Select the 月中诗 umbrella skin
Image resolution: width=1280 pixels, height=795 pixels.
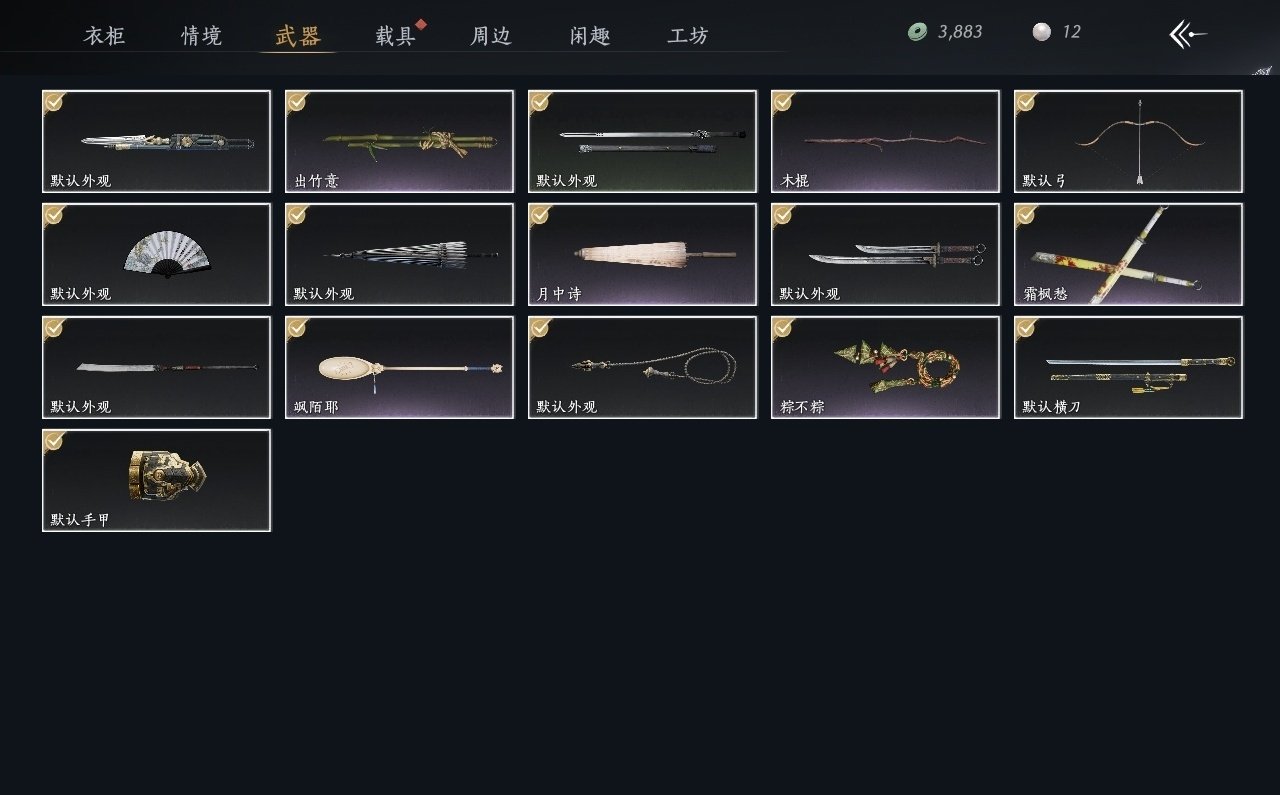642,255
